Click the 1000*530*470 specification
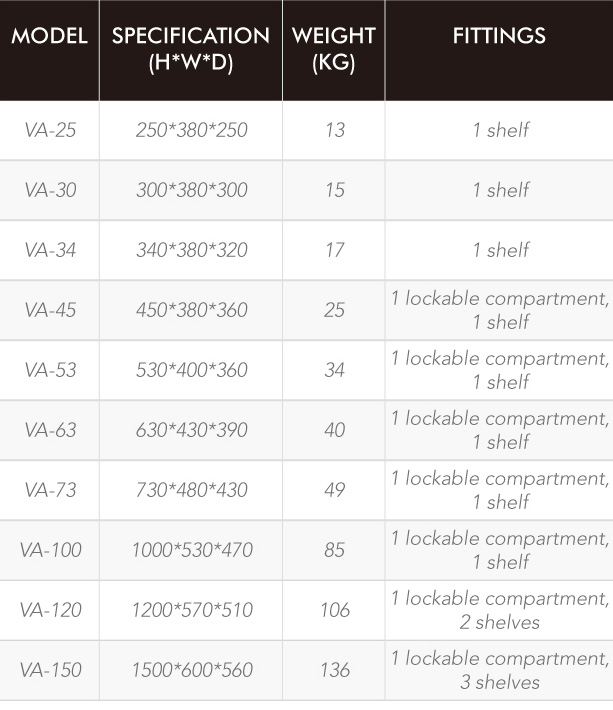 (192, 550)
